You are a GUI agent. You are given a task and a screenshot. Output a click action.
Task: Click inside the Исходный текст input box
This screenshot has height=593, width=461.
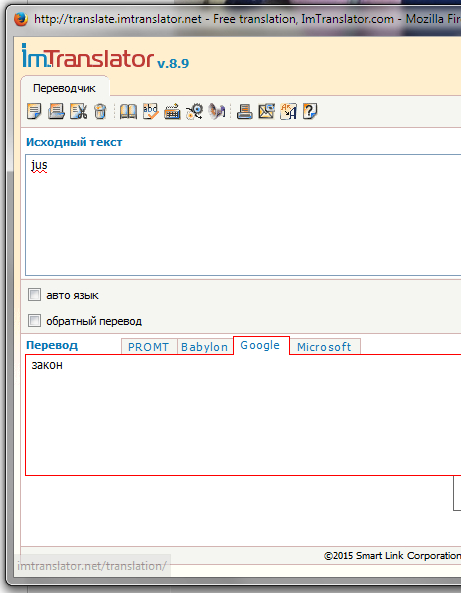243,215
